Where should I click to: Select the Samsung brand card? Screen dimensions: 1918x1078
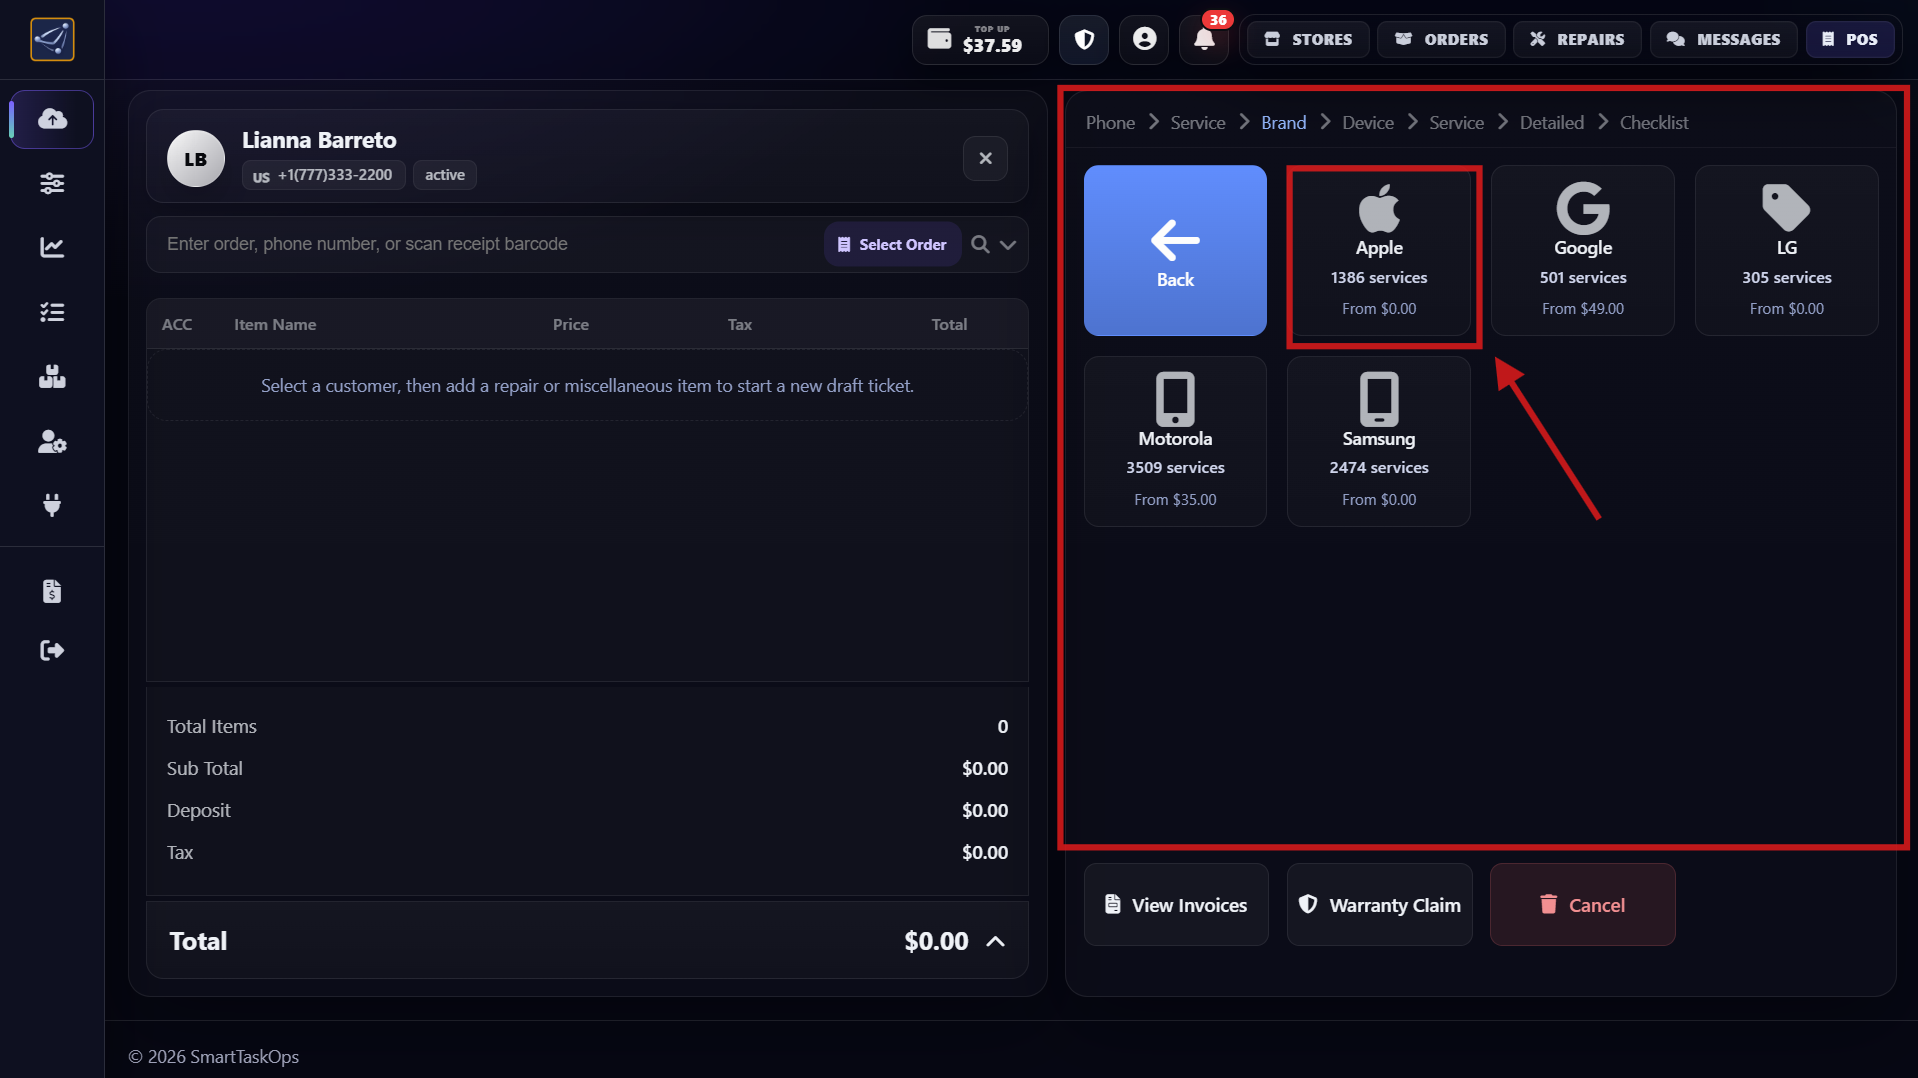(1379, 441)
